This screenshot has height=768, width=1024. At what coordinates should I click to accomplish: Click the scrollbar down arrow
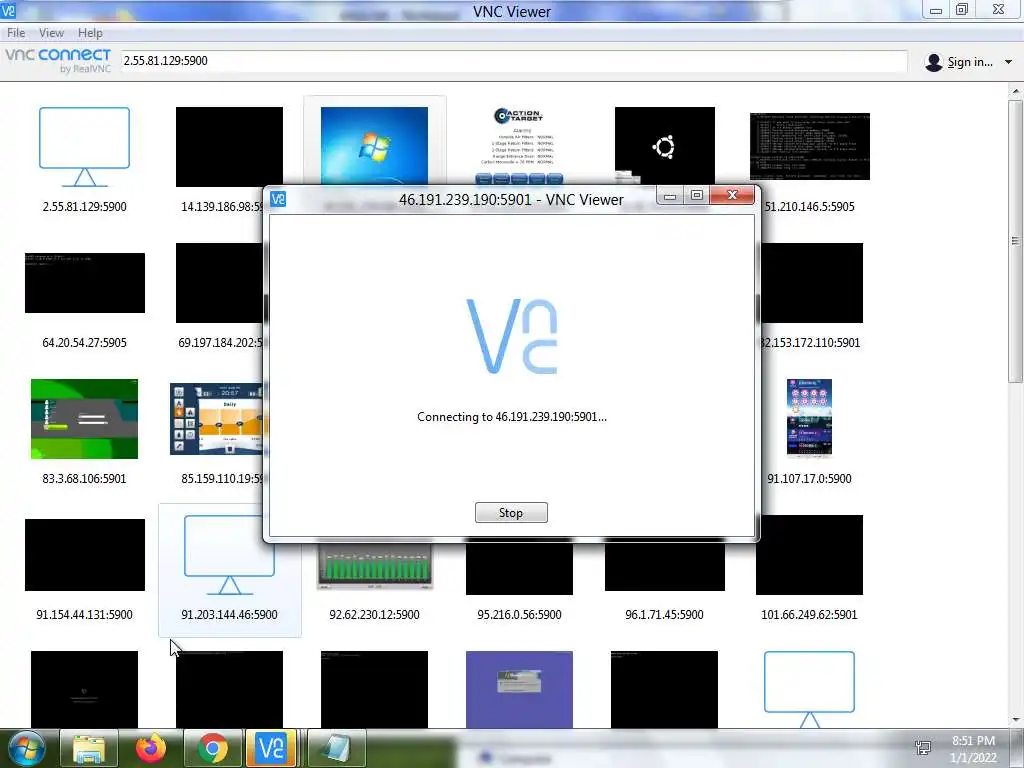(x=1015, y=720)
